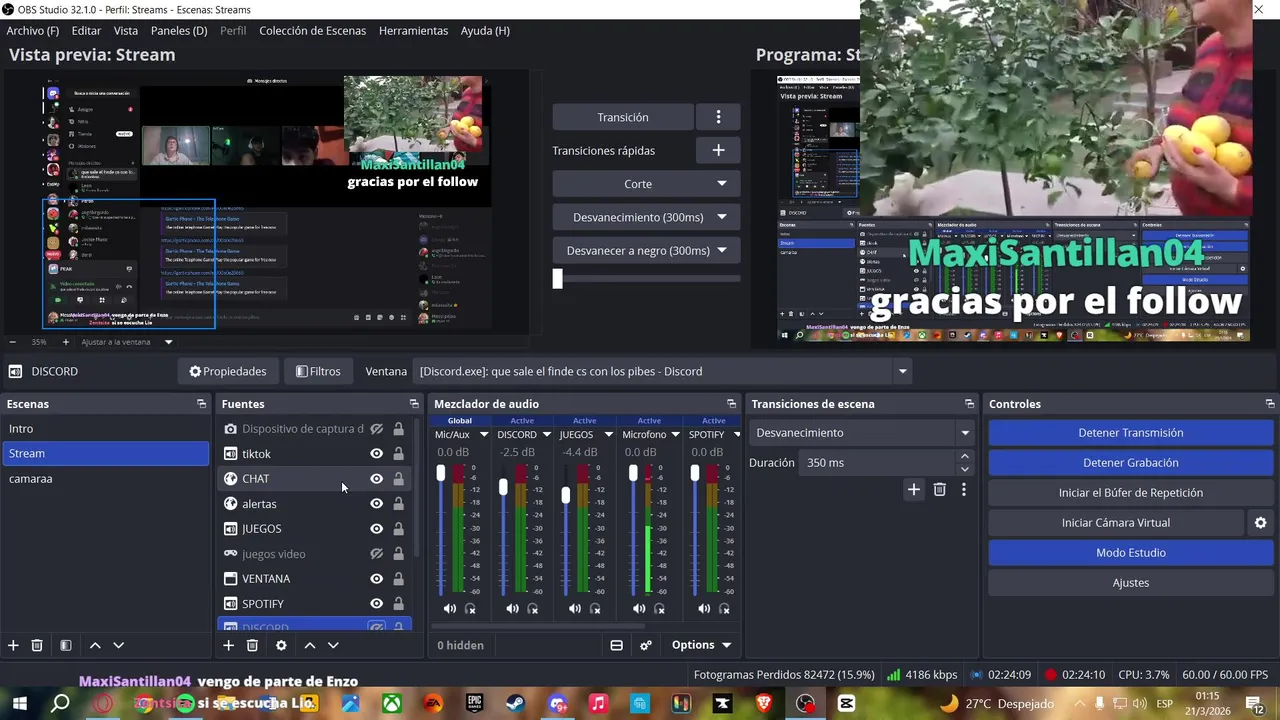Open Ajustes button in Controles
Viewport: 1280px width, 720px height.
click(1130, 583)
